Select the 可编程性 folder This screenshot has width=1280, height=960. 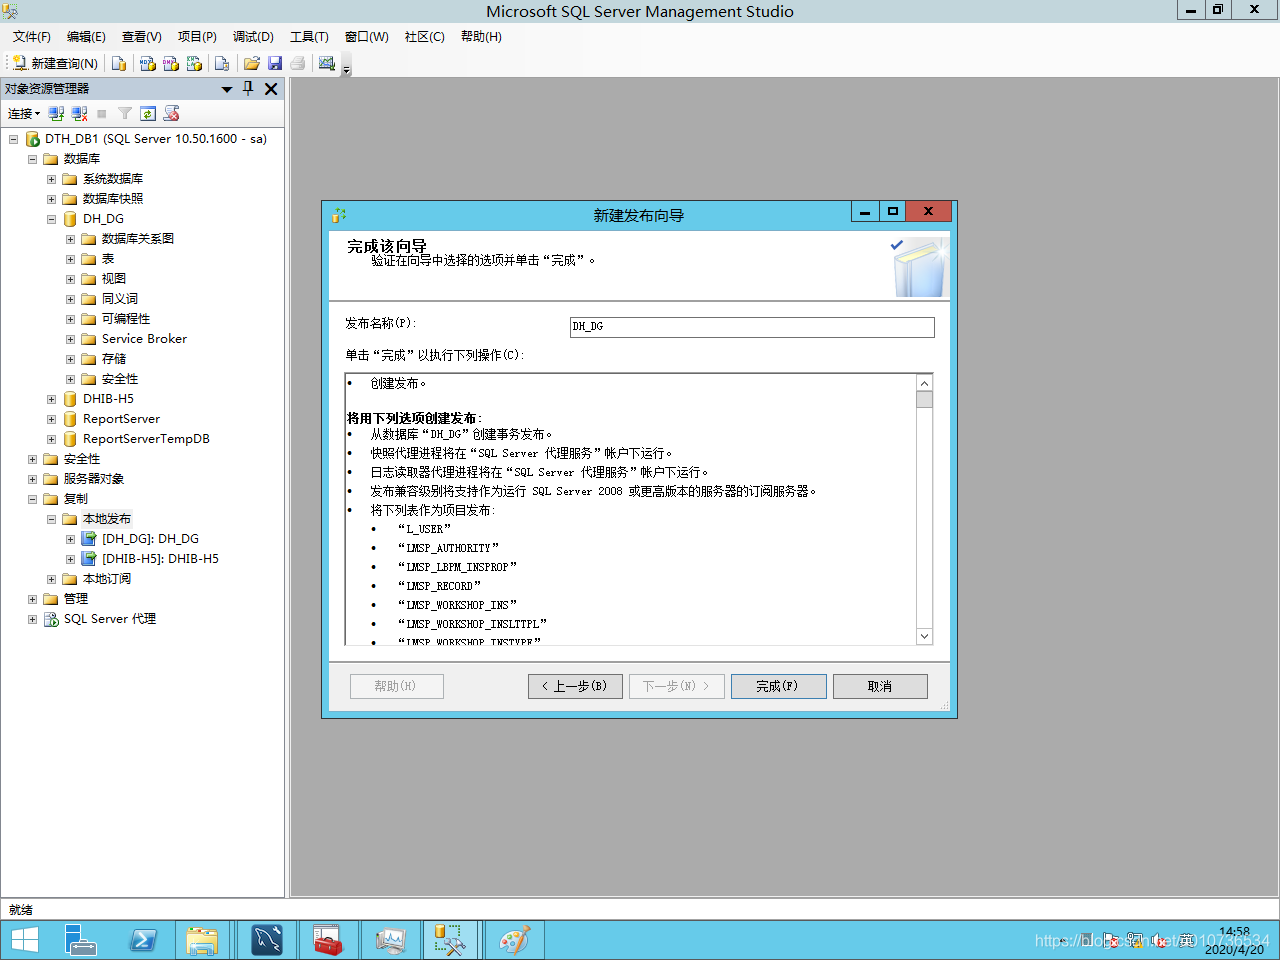click(126, 319)
